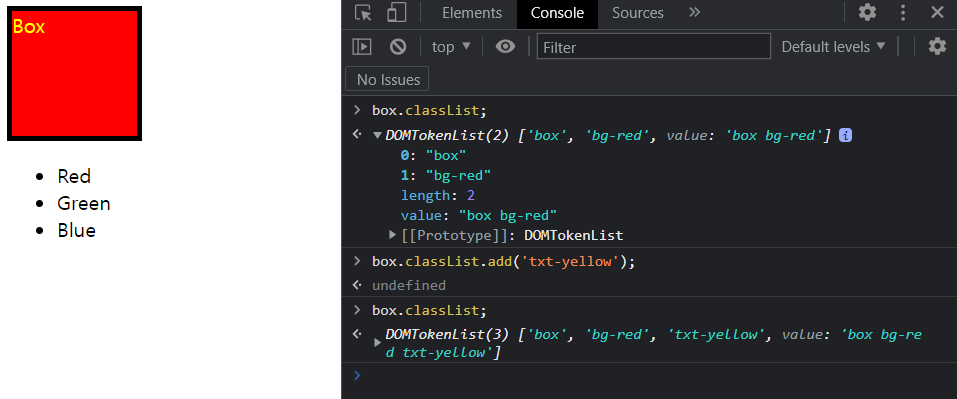Click the Red list item

tap(74, 176)
